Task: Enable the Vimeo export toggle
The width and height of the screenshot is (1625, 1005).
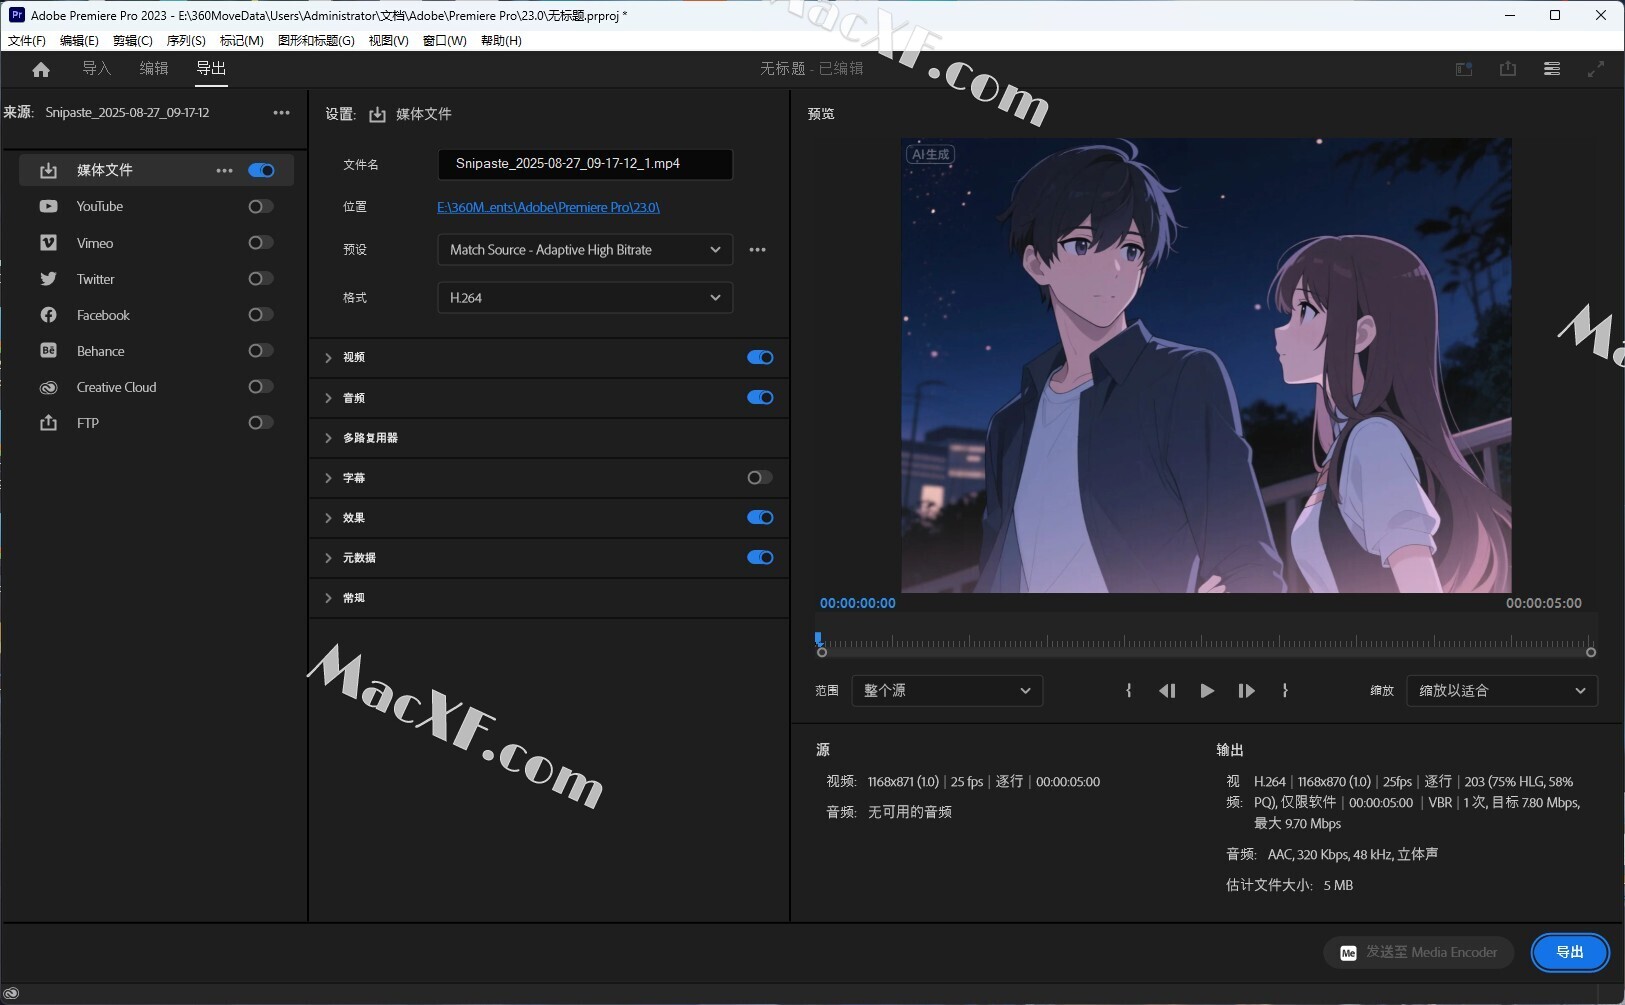Action: [x=261, y=243]
